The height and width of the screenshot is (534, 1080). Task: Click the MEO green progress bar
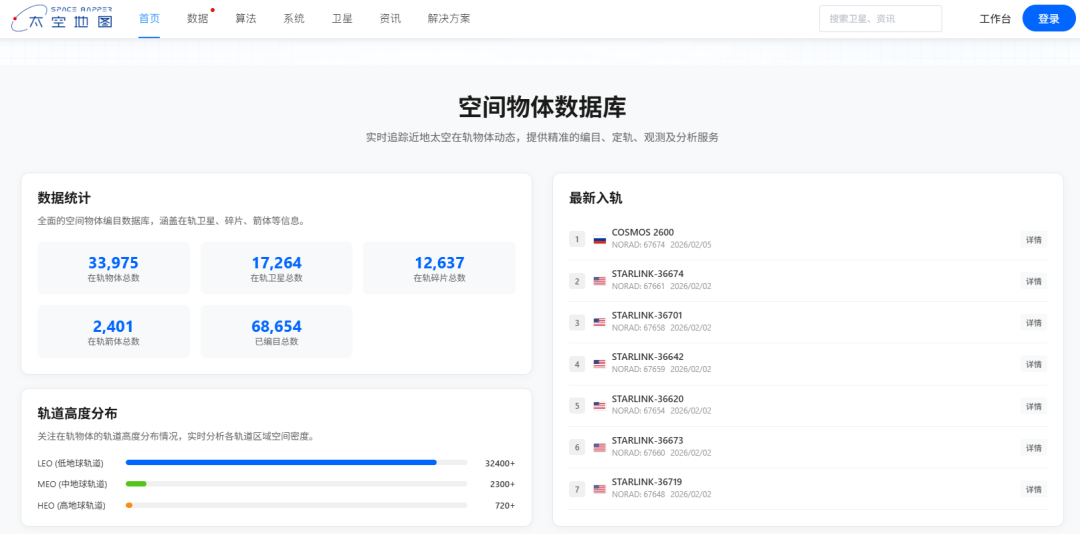click(136, 484)
